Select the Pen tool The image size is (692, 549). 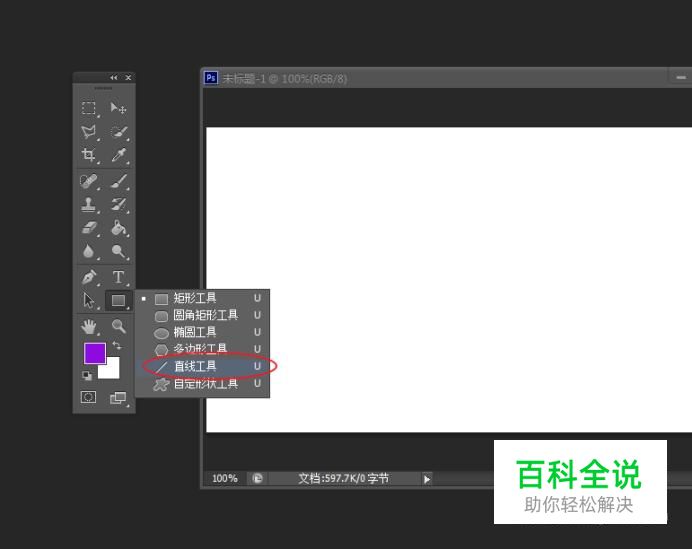pos(89,277)
